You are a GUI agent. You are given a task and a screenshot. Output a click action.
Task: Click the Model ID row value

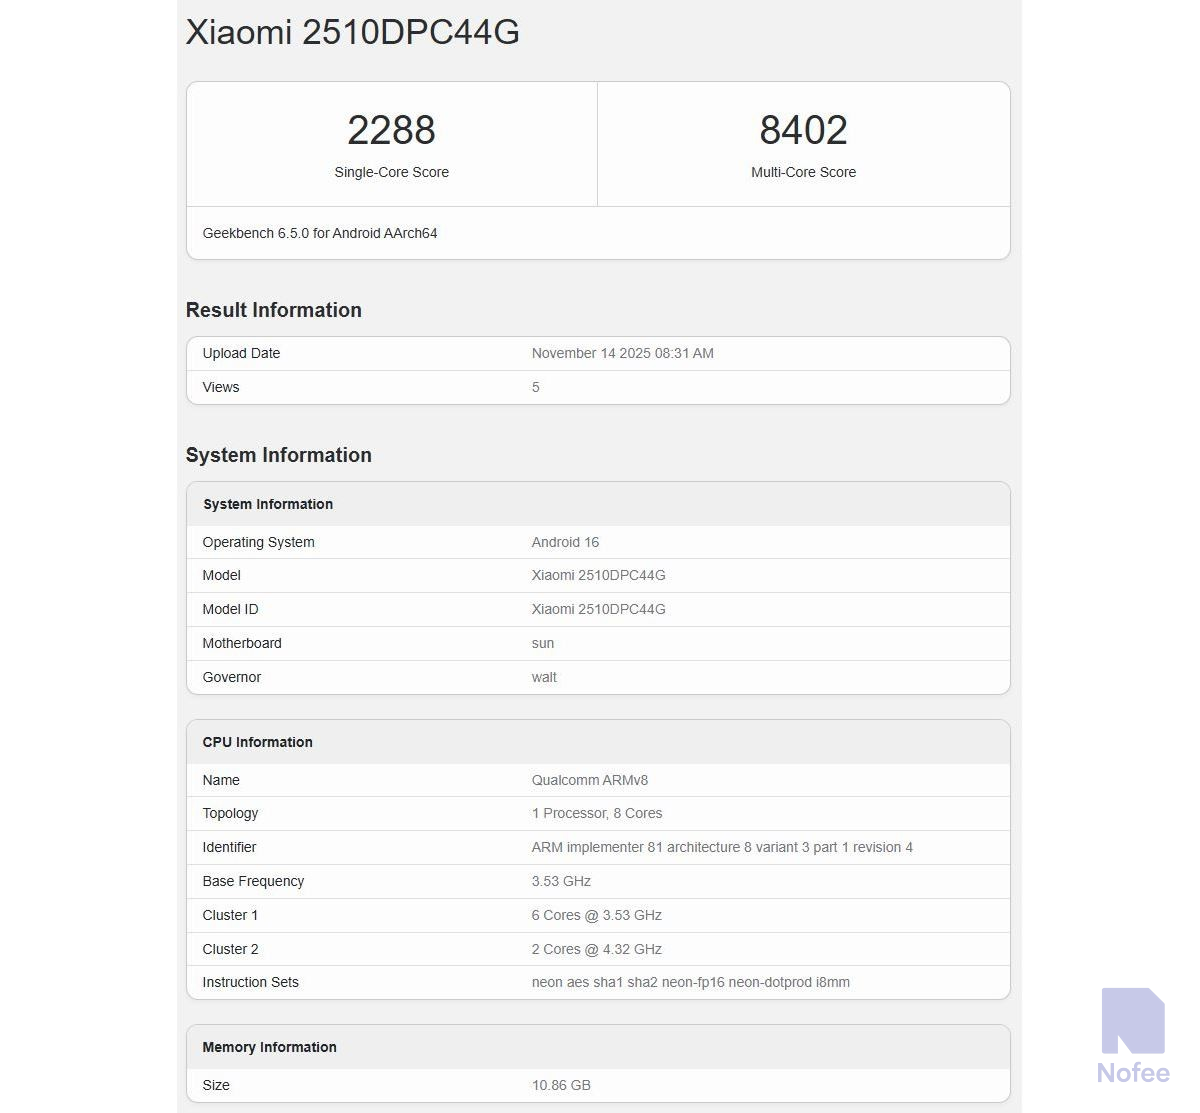[598, 609]
